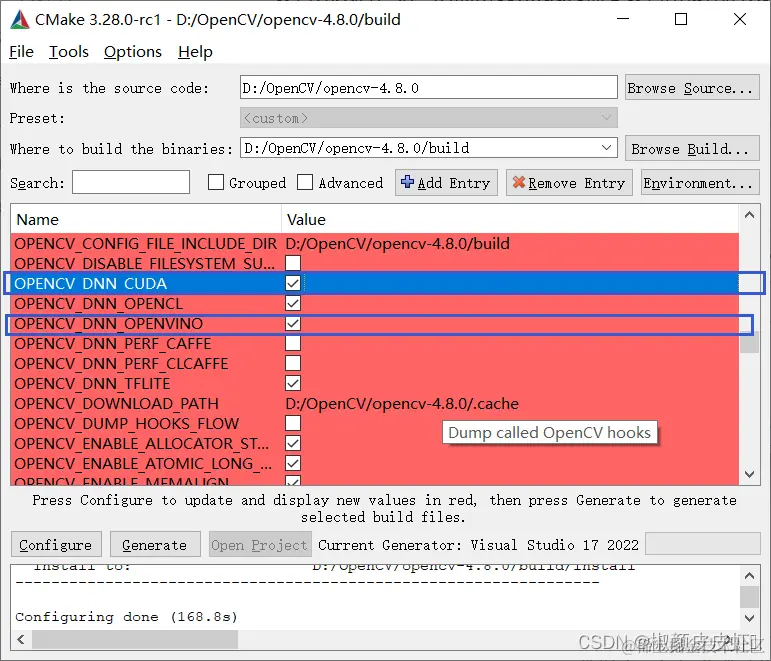Maximize the CMake window
The image size is (771, 661).
point(681,19)
